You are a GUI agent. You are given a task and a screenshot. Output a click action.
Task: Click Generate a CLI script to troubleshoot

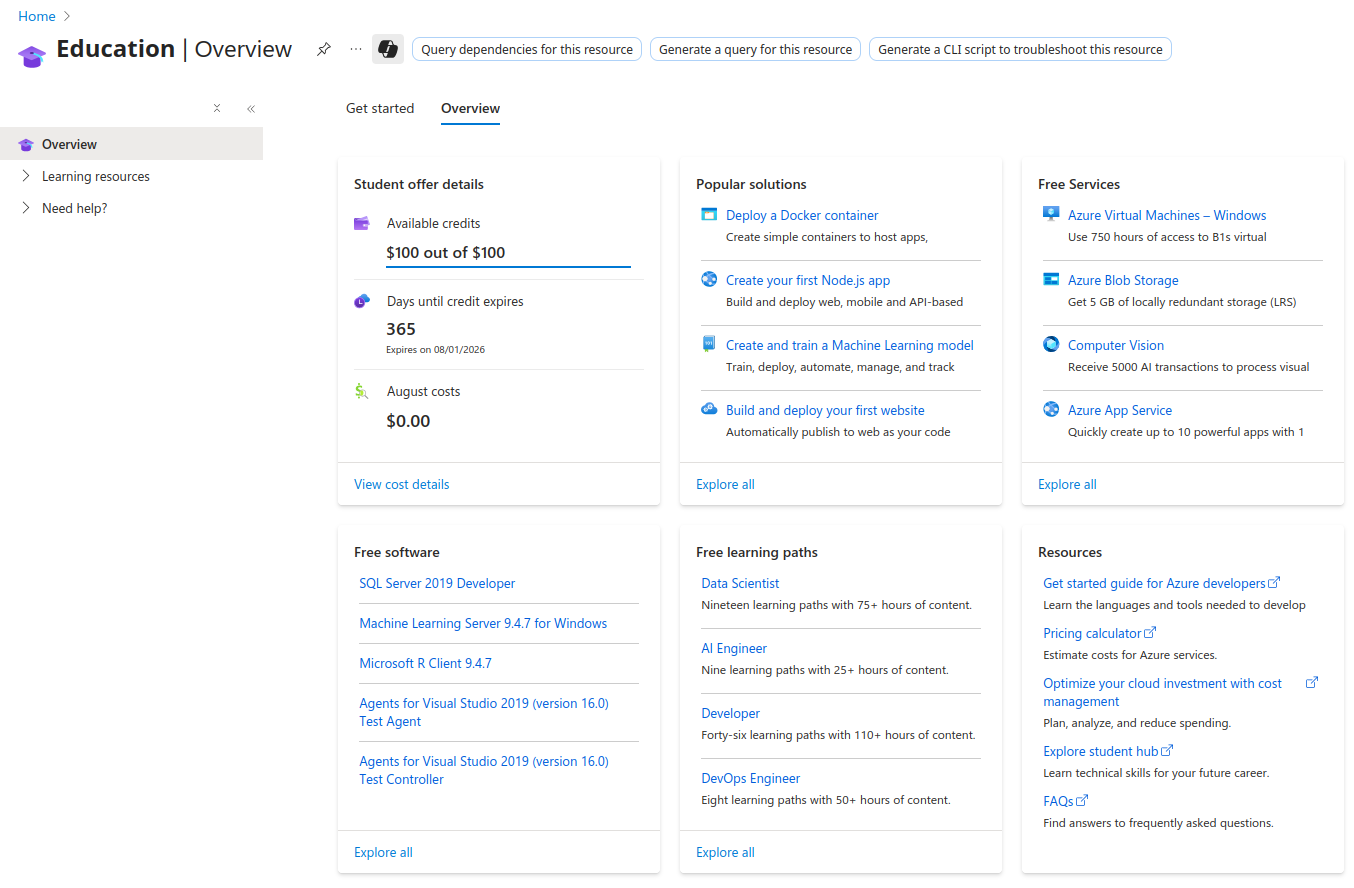(x=1020, y=49)
